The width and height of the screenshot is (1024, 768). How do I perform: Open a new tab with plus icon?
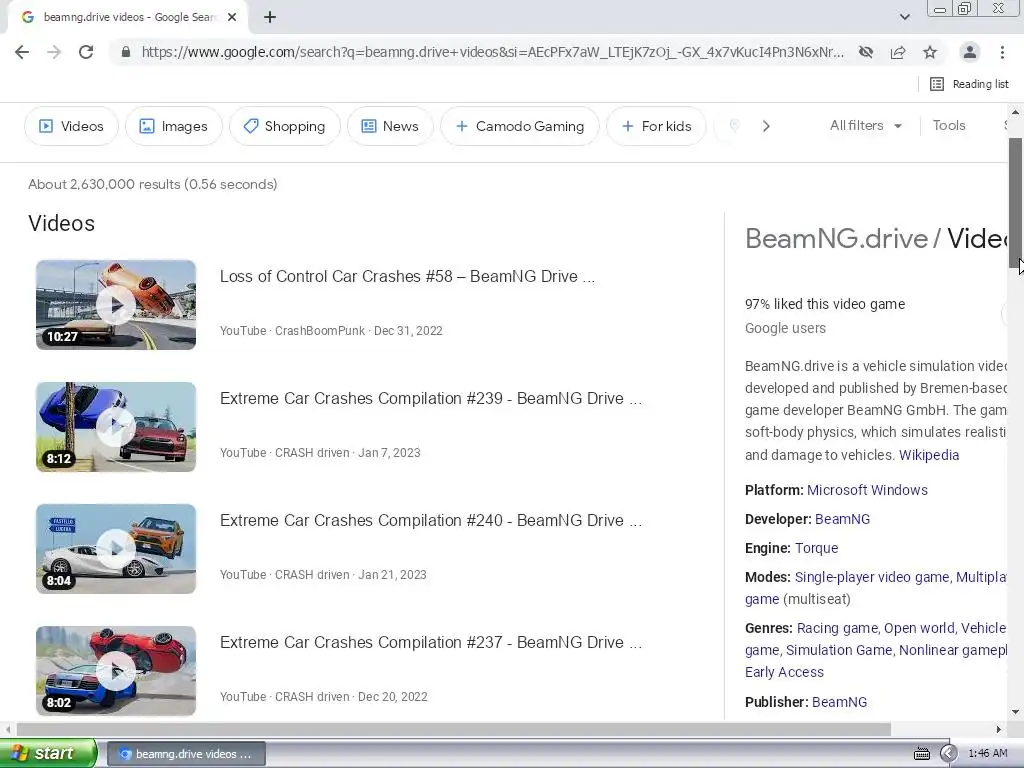[x=270, y=18]
